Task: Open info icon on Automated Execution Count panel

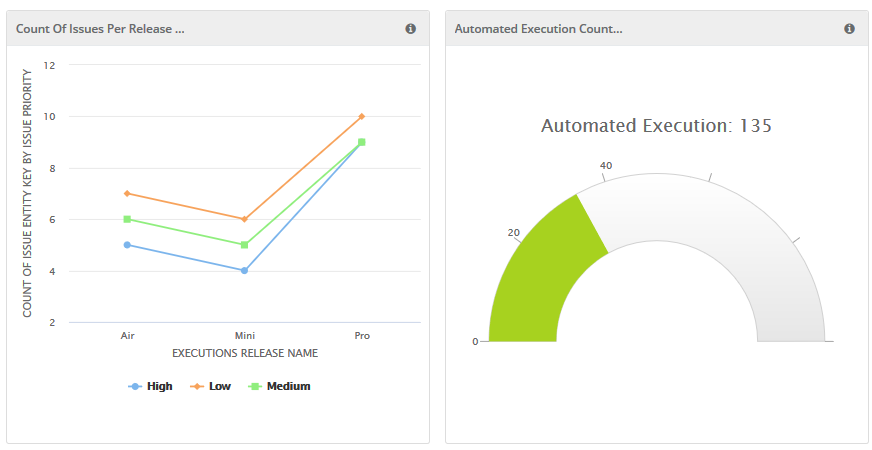Action: coord(849,29)
